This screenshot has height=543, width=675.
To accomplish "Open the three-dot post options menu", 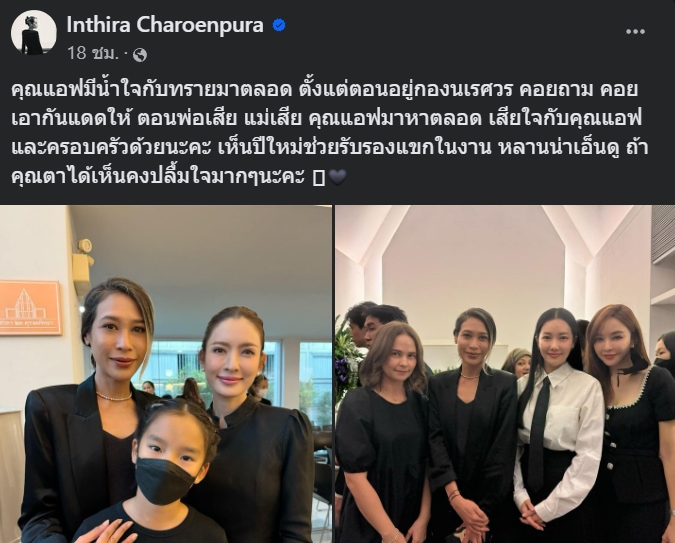I will [635, 31].
